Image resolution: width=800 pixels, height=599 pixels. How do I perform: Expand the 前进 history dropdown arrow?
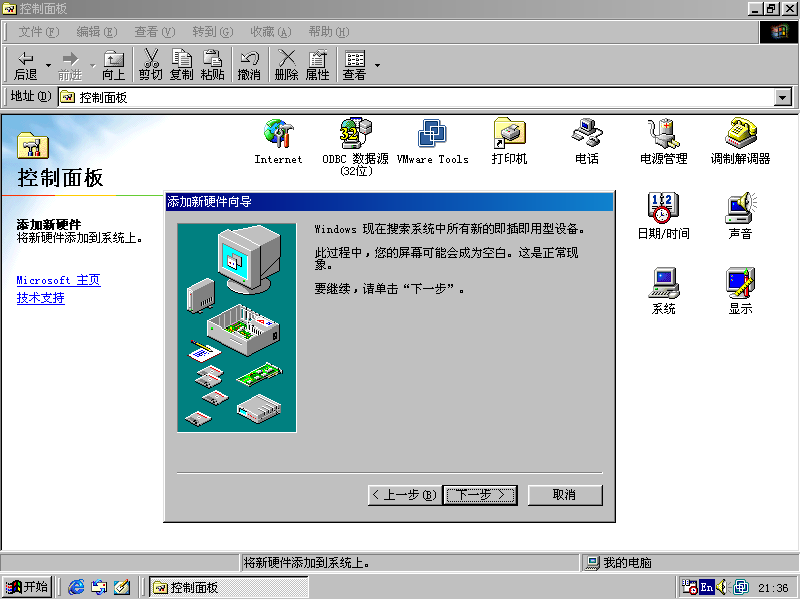(92, 65)
